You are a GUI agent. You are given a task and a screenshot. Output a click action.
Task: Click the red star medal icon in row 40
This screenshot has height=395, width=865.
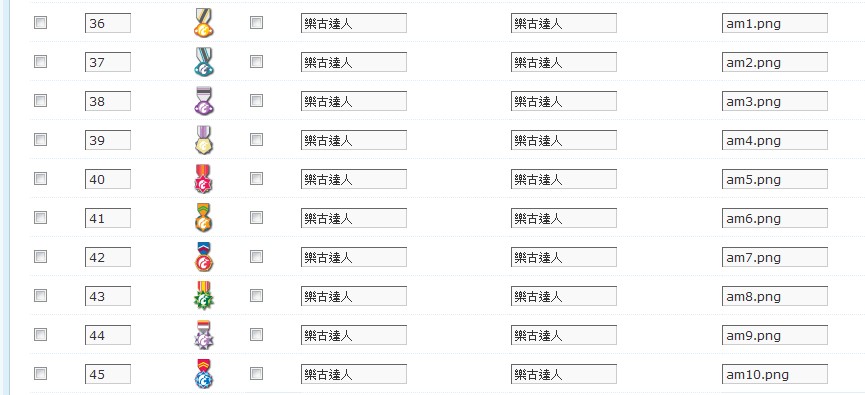(x=204, y=179)
